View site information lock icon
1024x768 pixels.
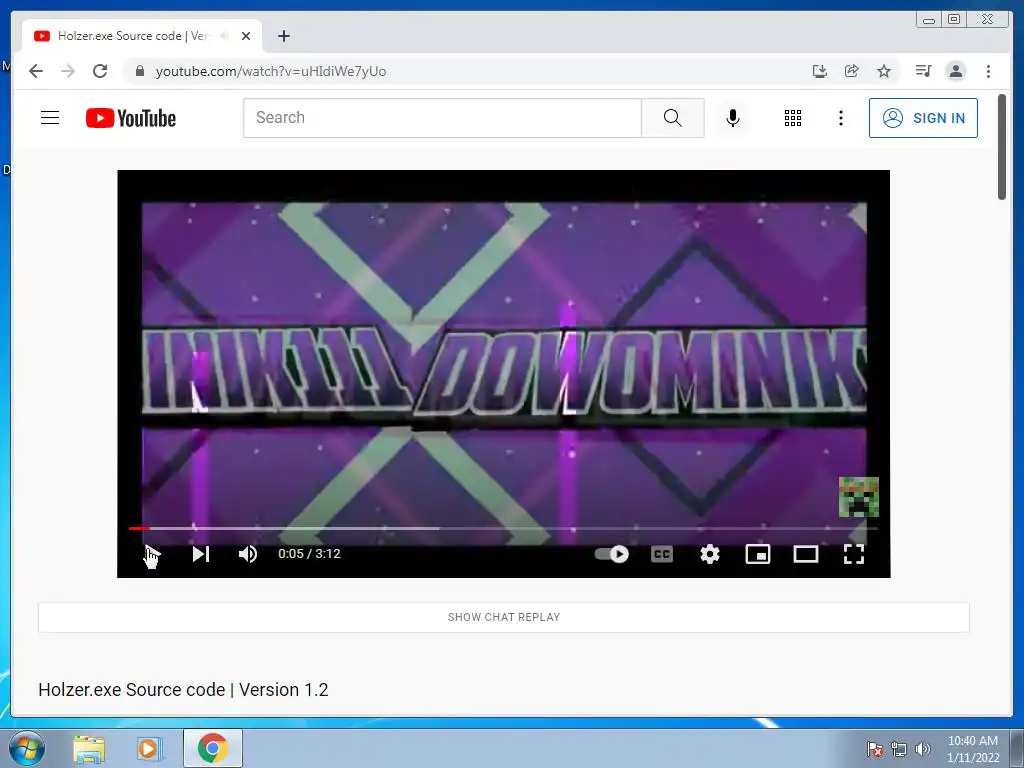tap(139, 71)
